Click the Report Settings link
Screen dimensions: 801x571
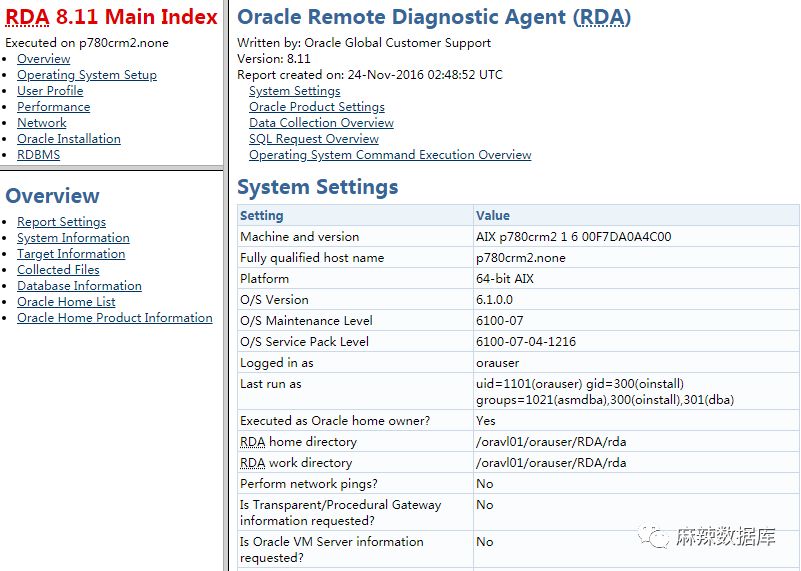61,222
